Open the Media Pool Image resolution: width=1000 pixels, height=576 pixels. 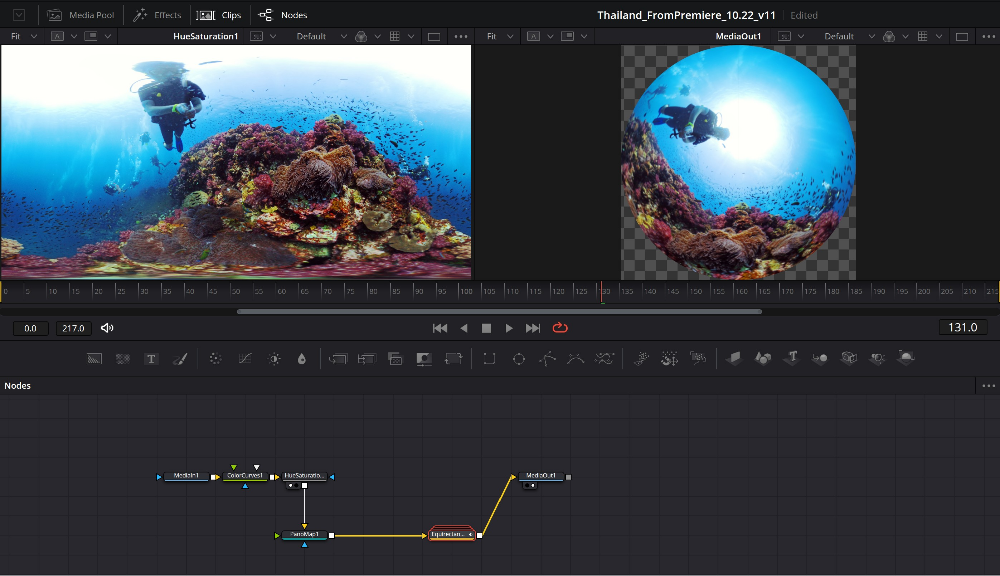coord(81,14)
